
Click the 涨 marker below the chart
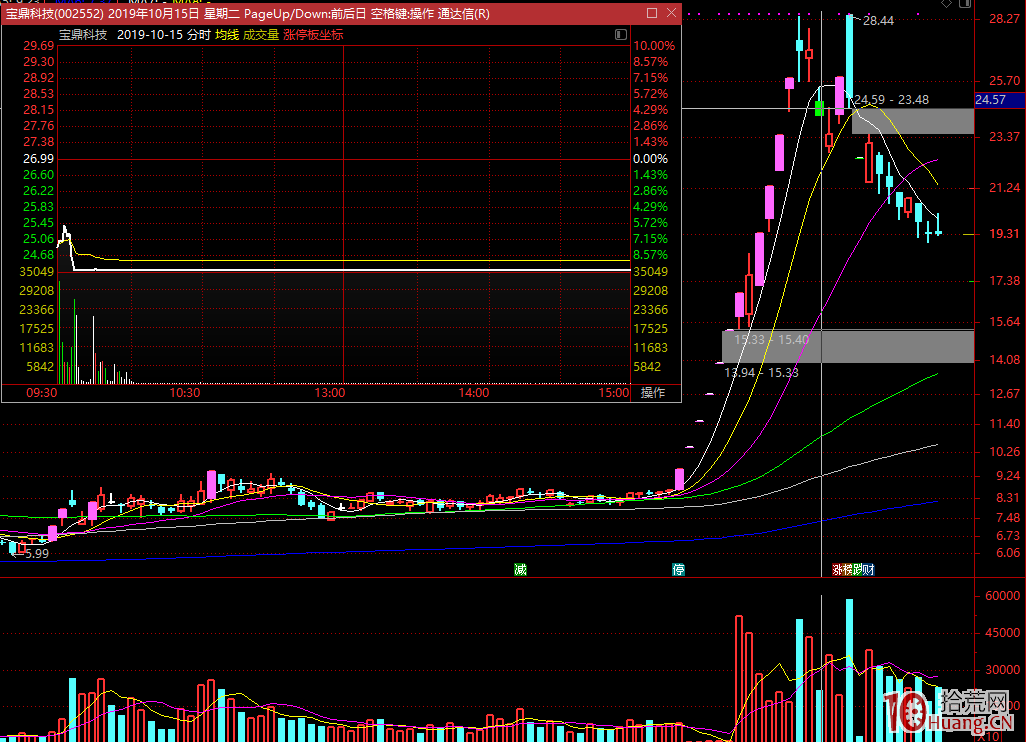[838, 569]
